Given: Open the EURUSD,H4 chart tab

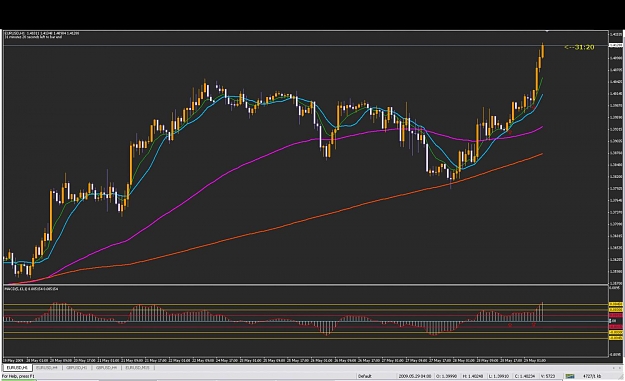Looking at the screenshot, I should click(x=47, y=367).
